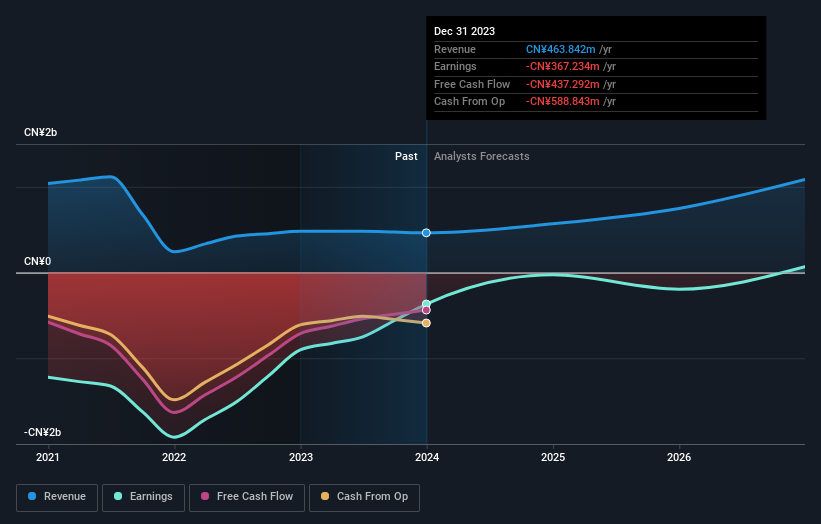Click the pink Free Cash Flow marker
This screenshot has width=821, height=524.
click(x=426, y=310)
